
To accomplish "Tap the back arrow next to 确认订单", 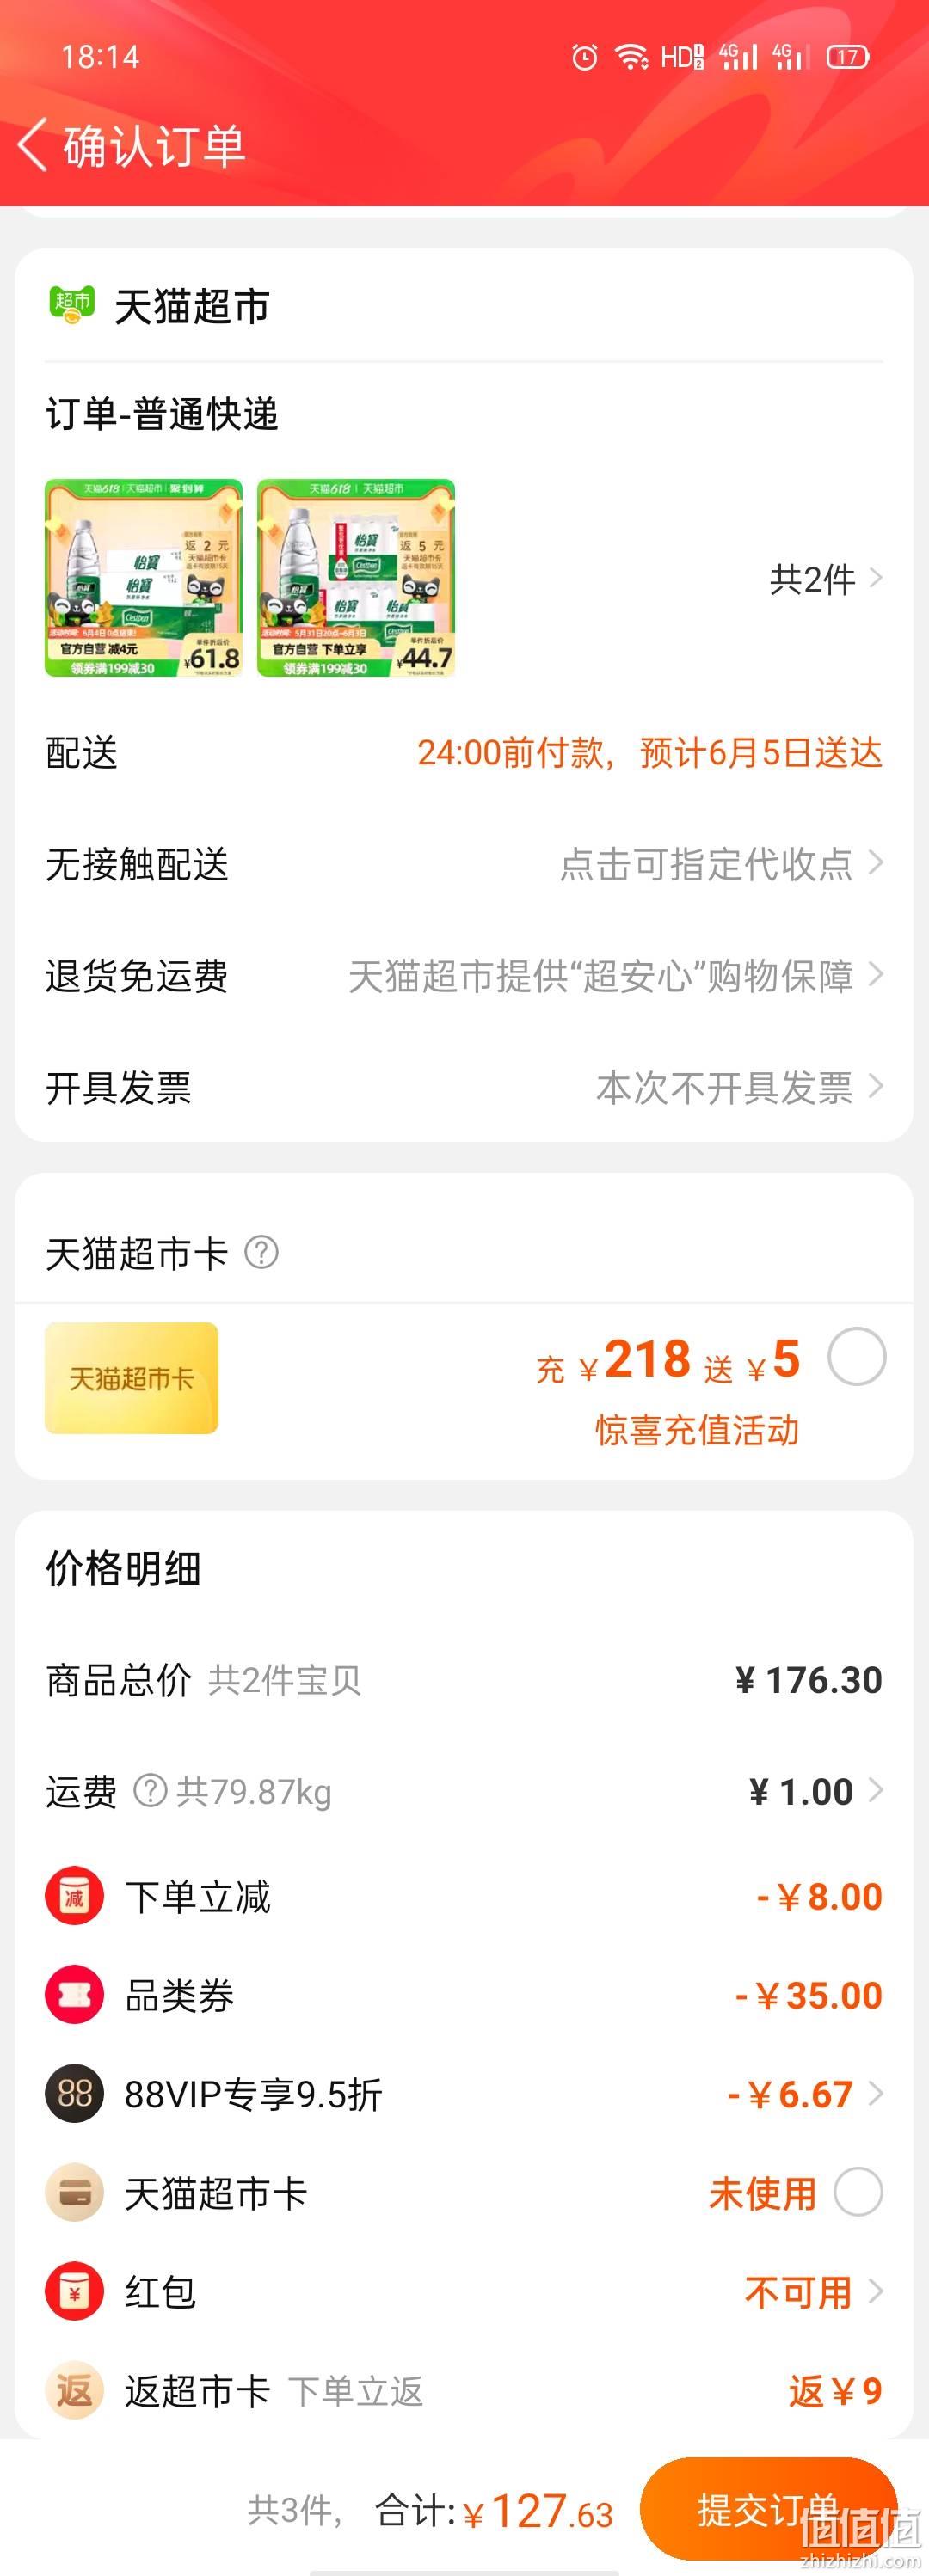I will click(x=33, y=146).
